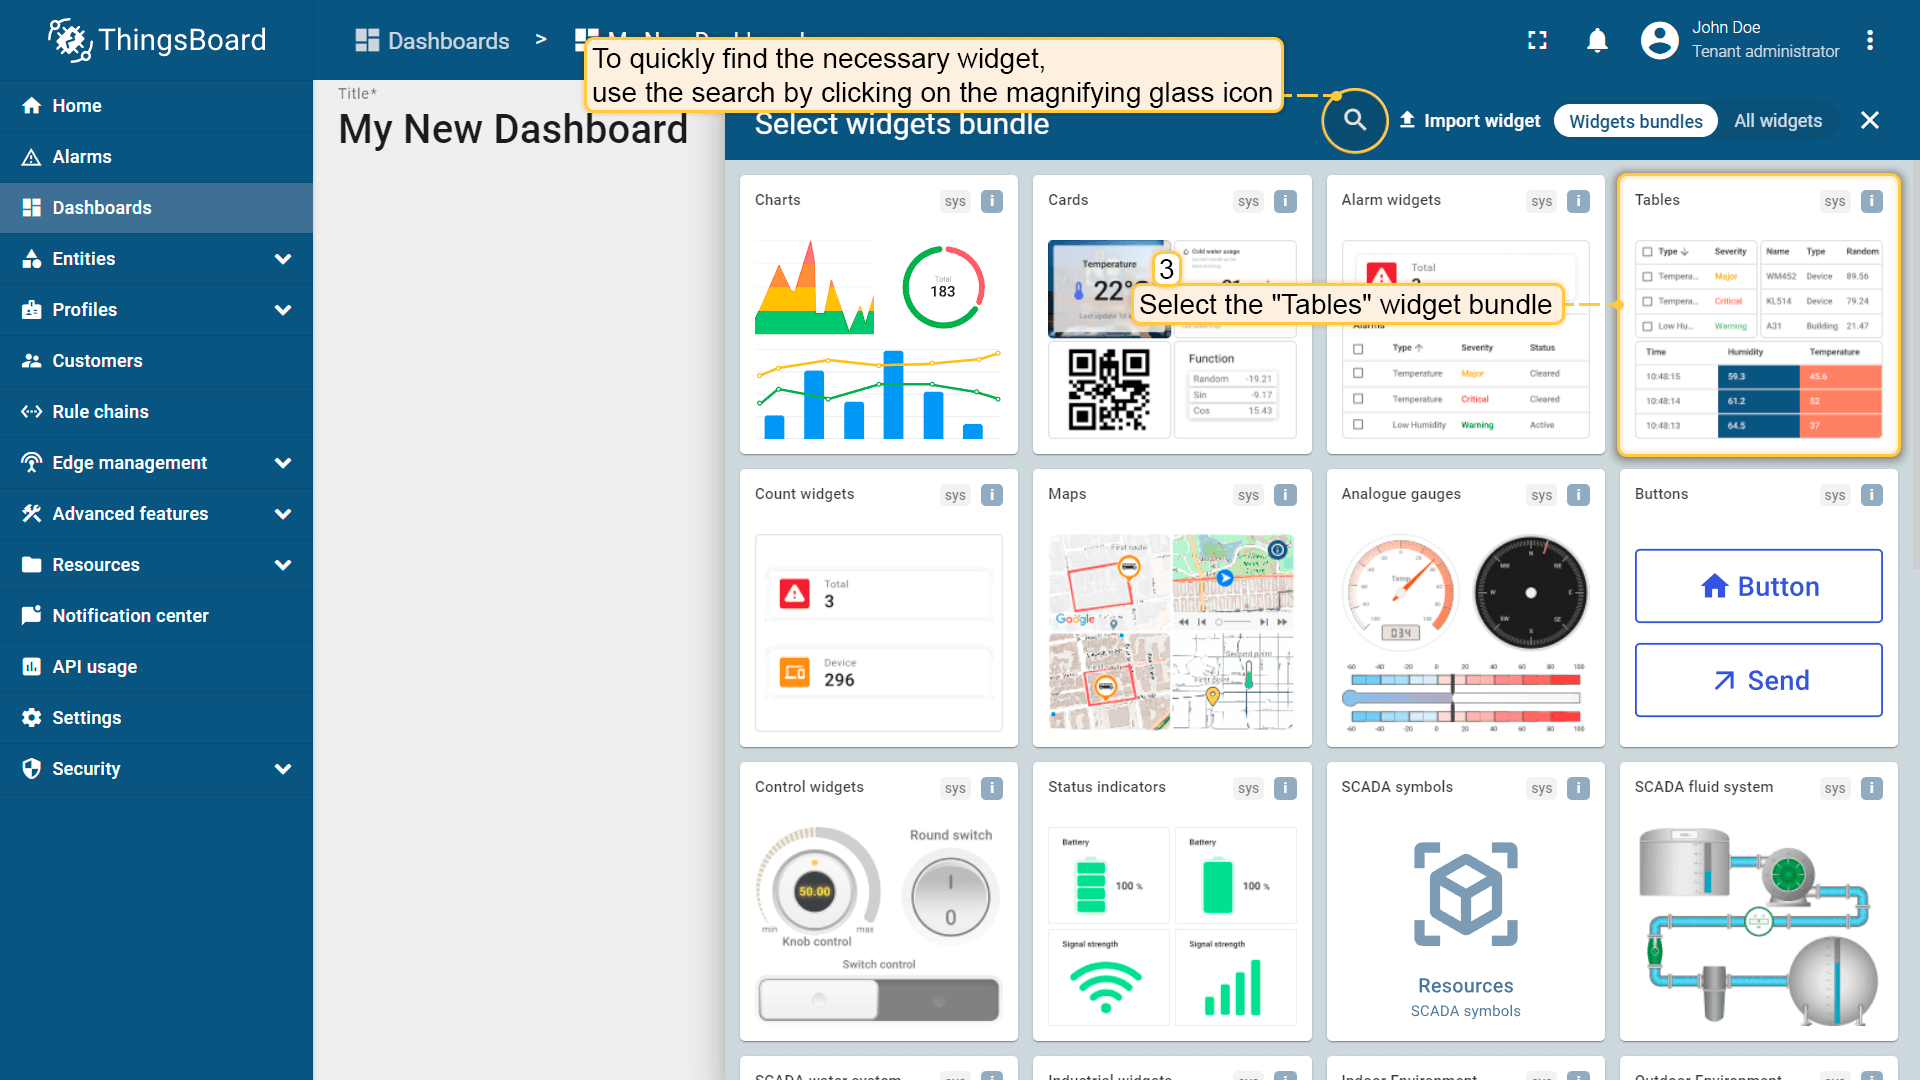Click info icon on Maps bundle
Screen dimensions: 1920x1080
point(1285,495)
